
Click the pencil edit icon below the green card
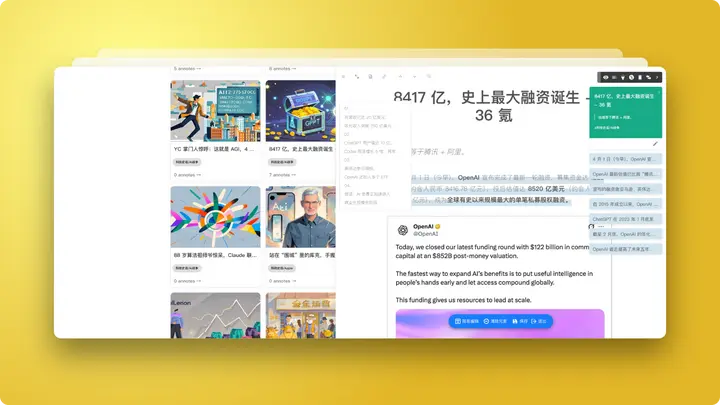point(655,144)
